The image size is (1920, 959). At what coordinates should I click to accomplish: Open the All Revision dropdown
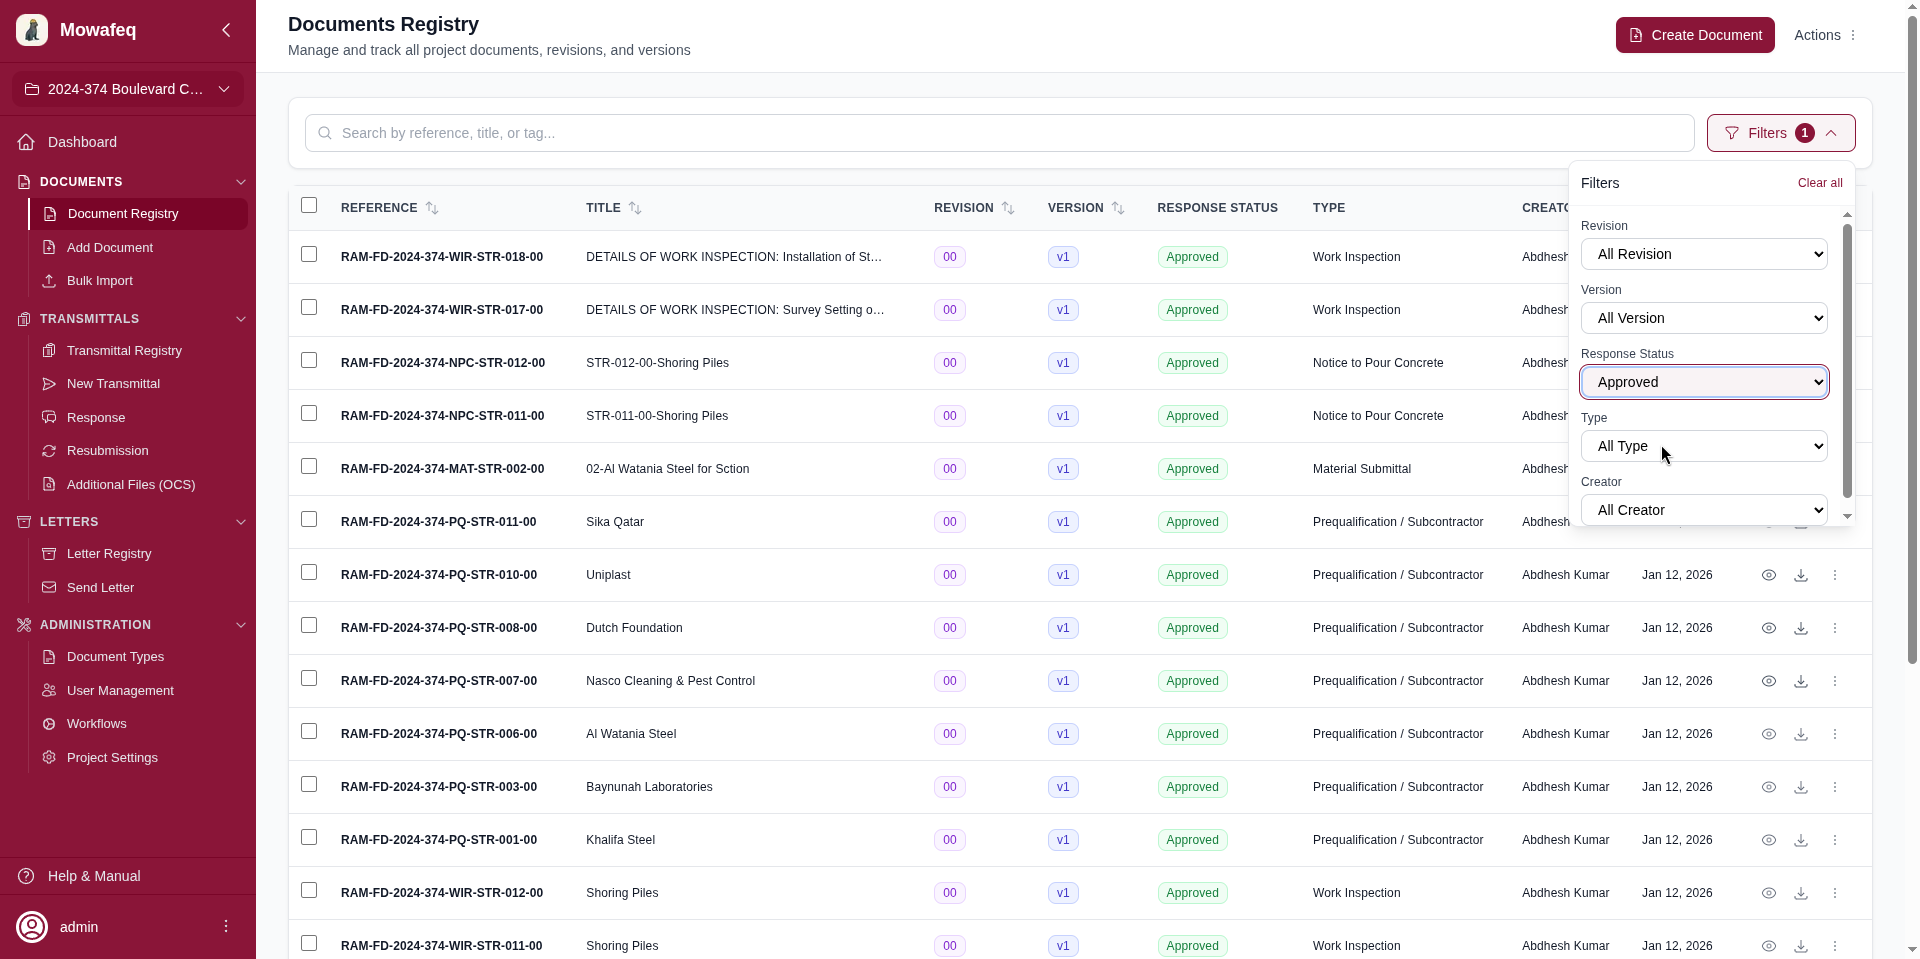1703,254
